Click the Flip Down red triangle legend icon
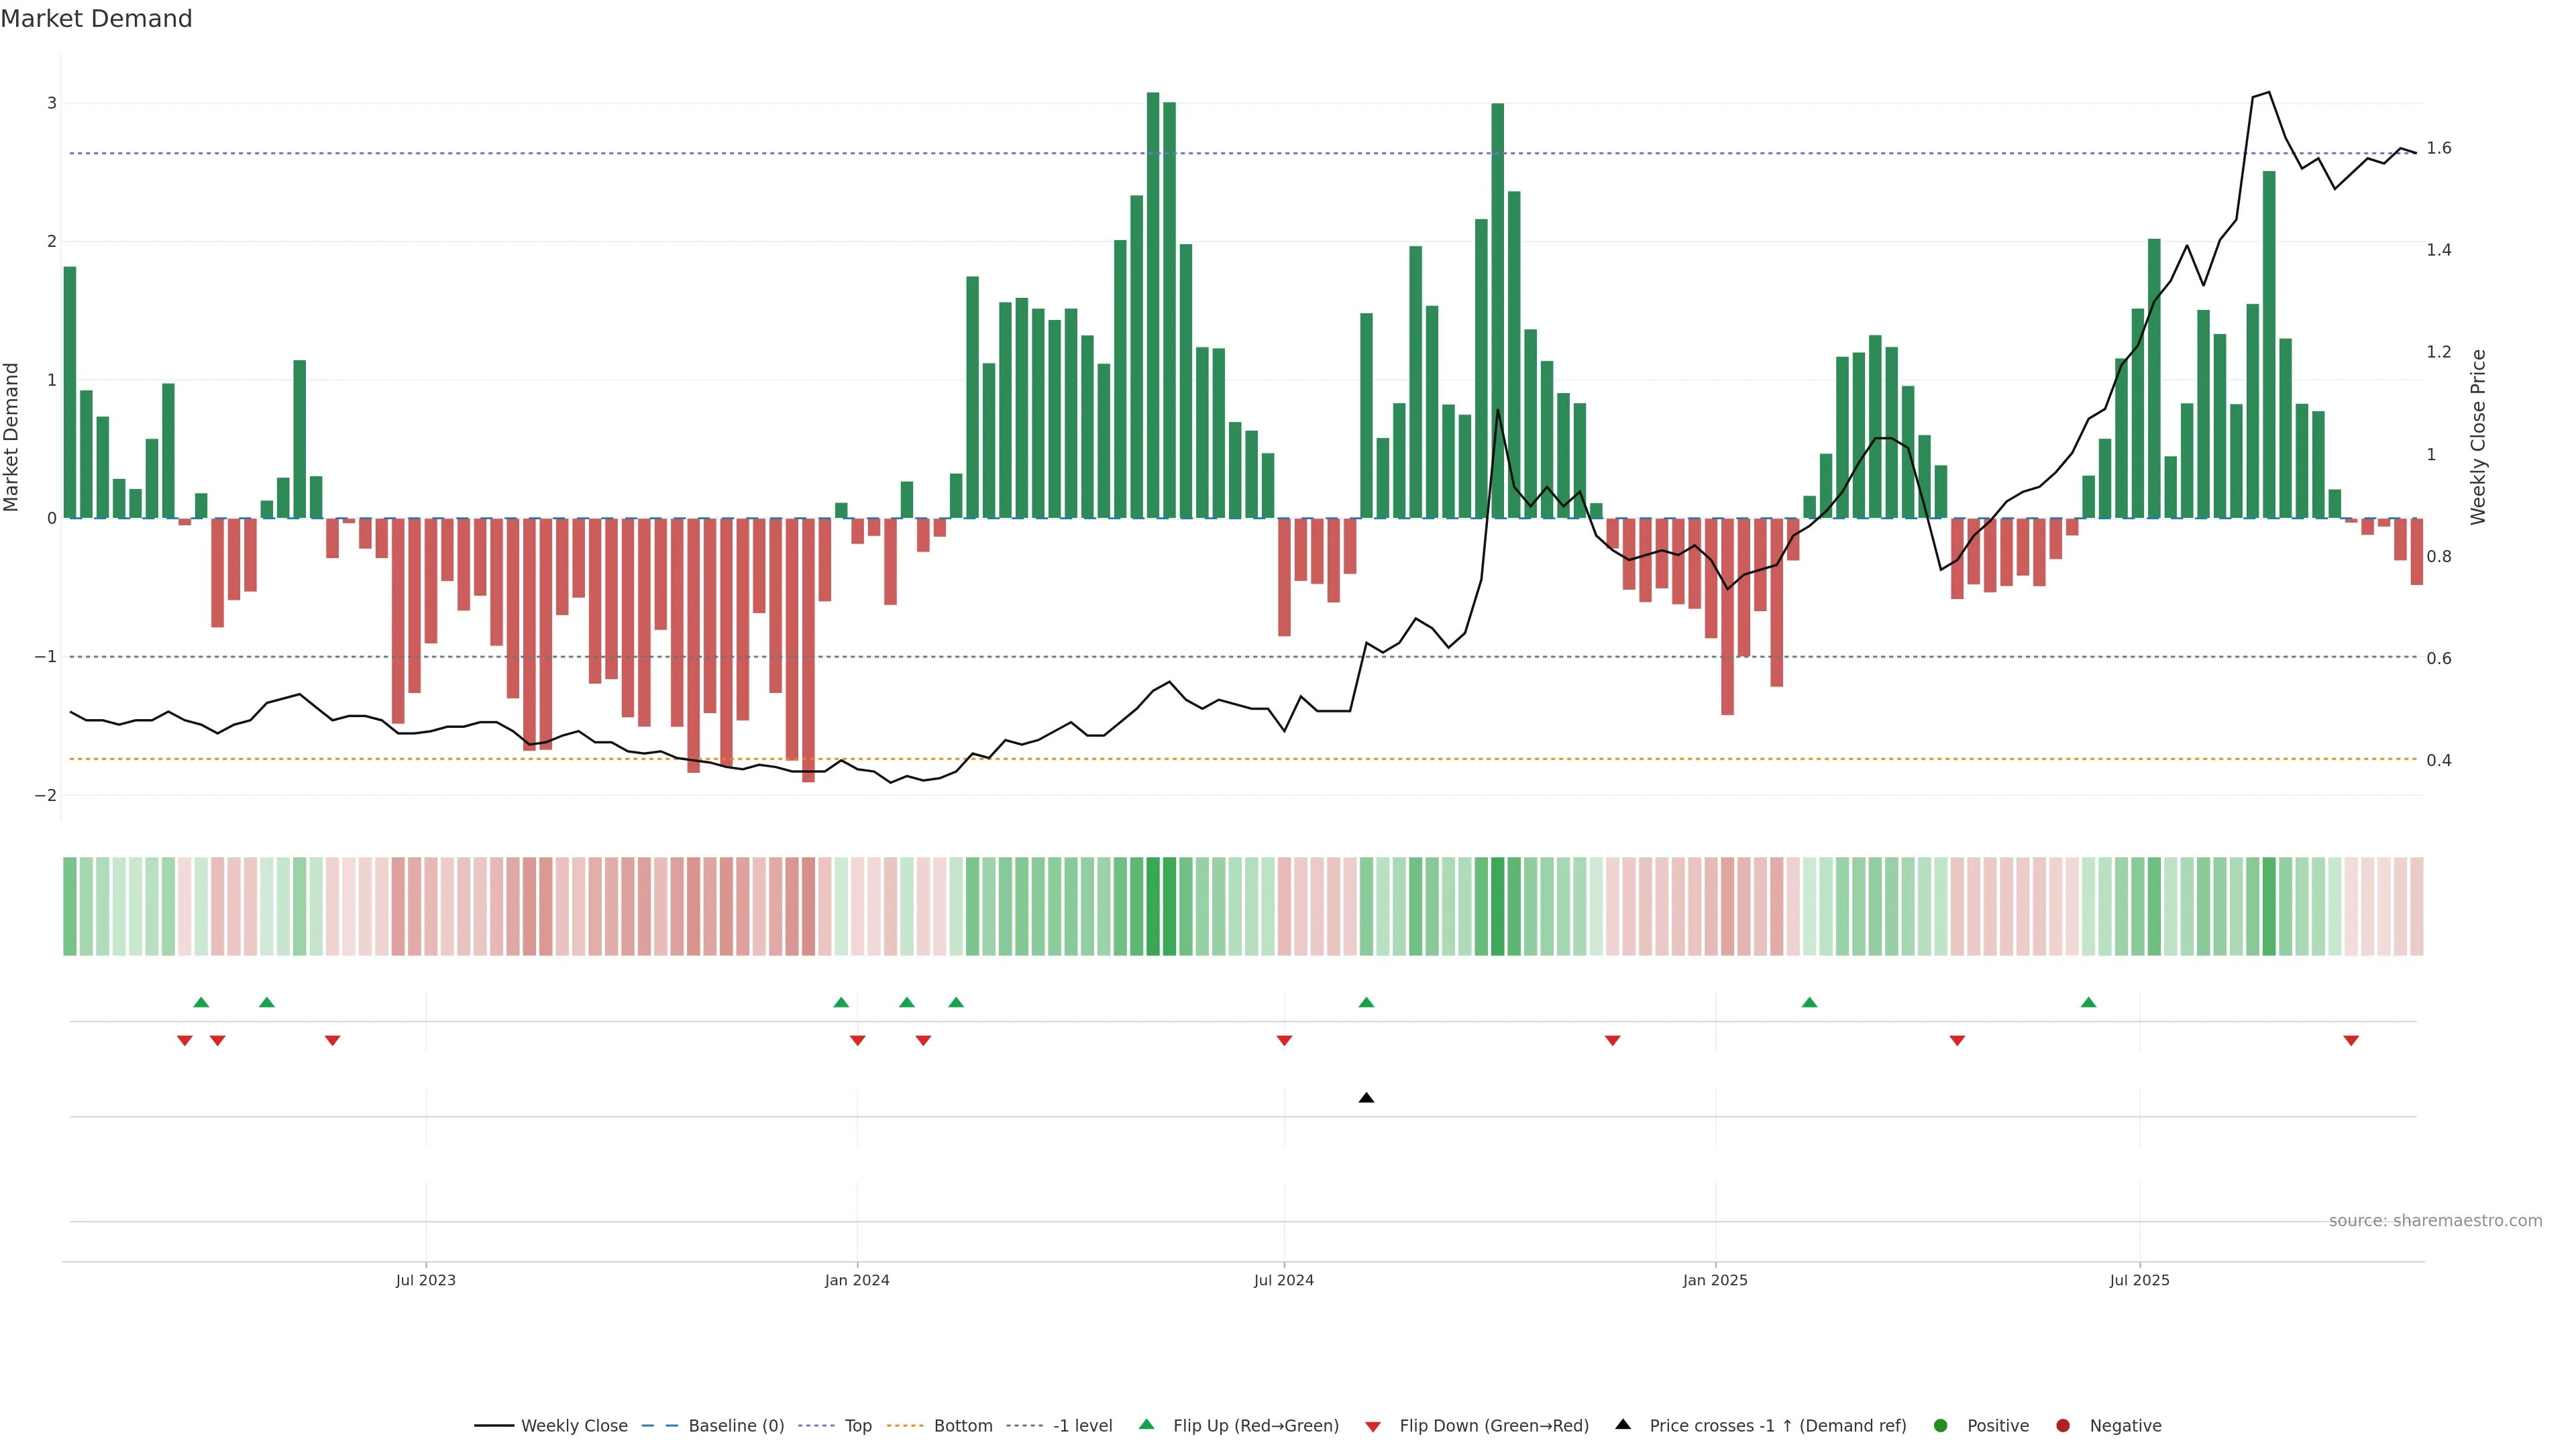The image size is (2576, 1449). pos(1373,1426)
